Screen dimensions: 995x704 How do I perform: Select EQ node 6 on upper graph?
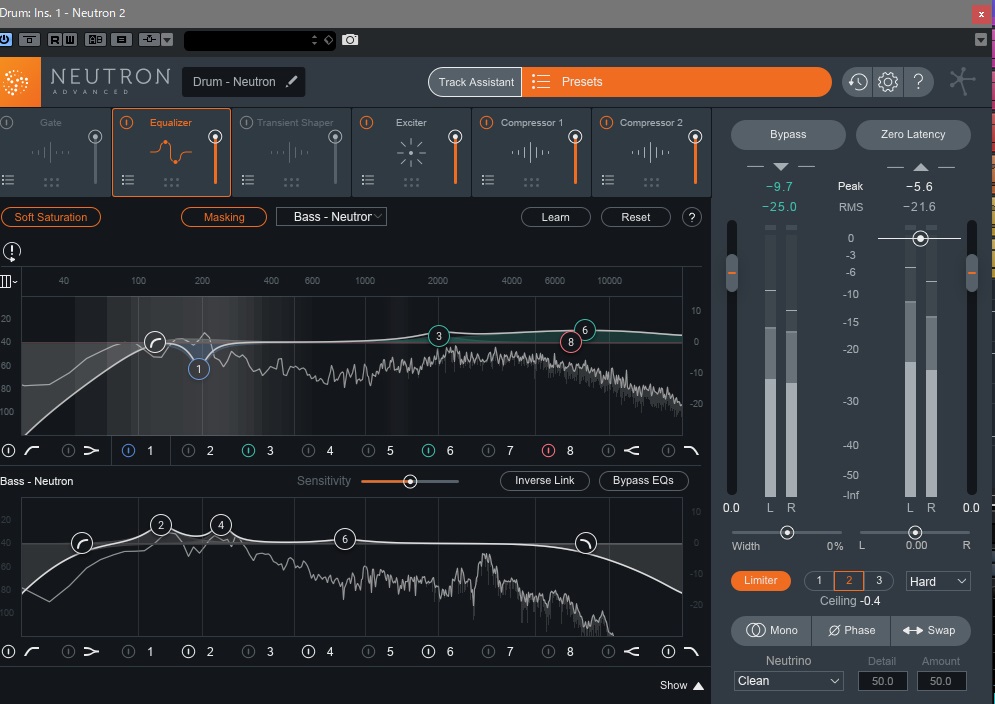click(585, 329)
